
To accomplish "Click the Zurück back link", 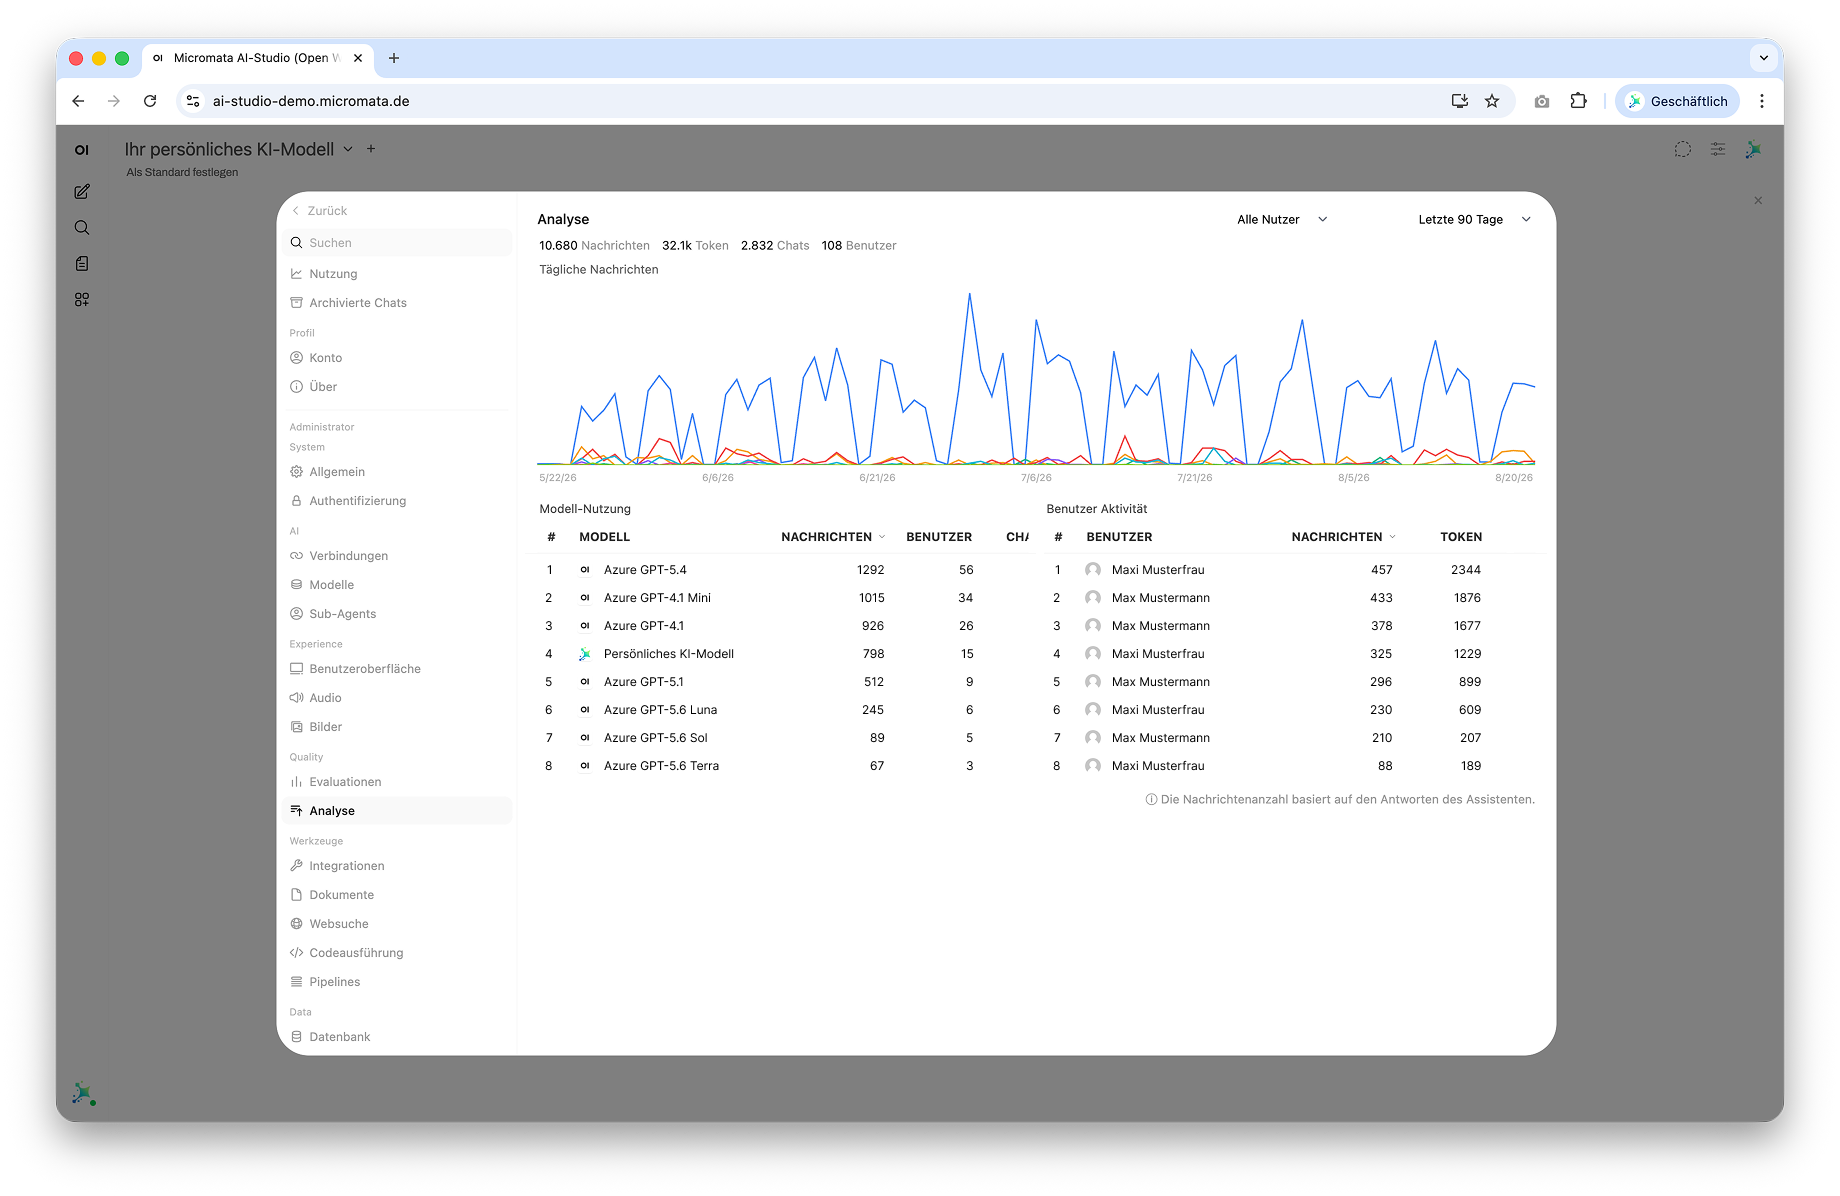I will point(319,211).
